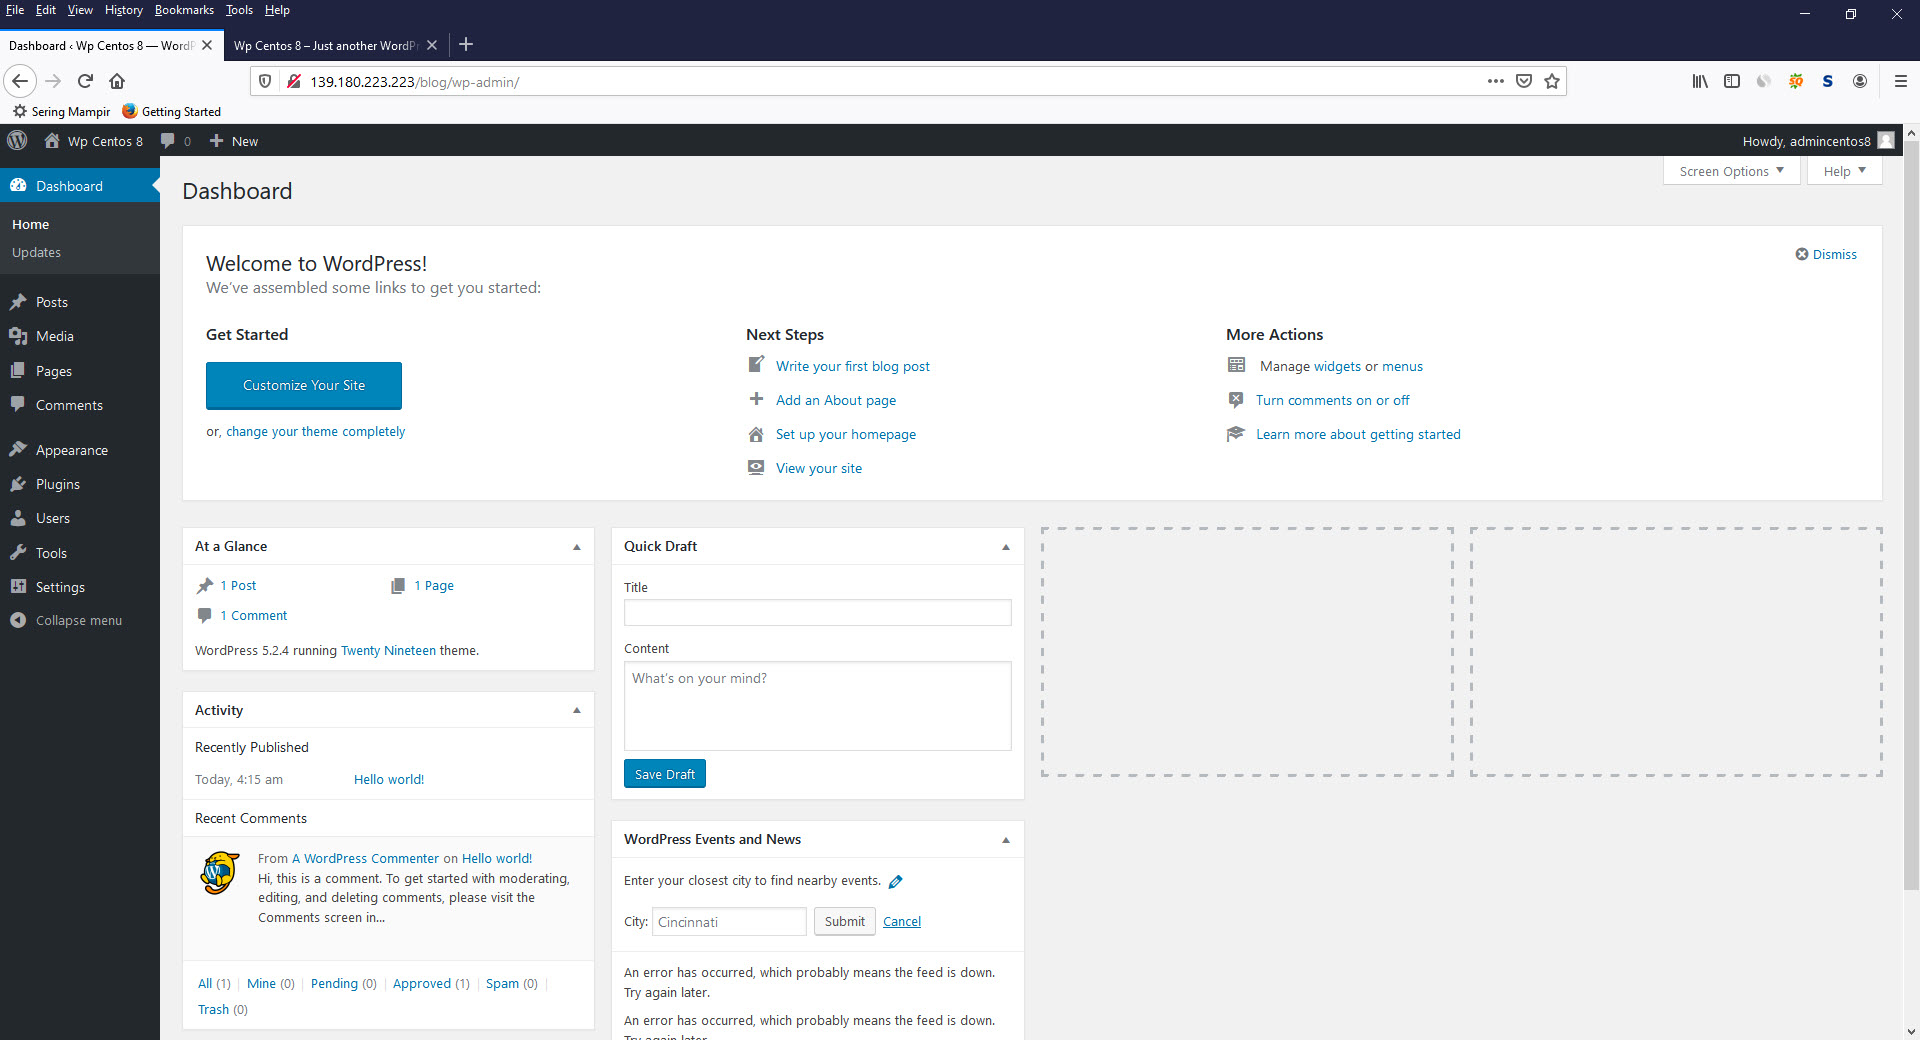Click the pencil icon next to closest city
Image resolution: width=1920 pixels, height=1040 pixels.
[x=895, y=881]
